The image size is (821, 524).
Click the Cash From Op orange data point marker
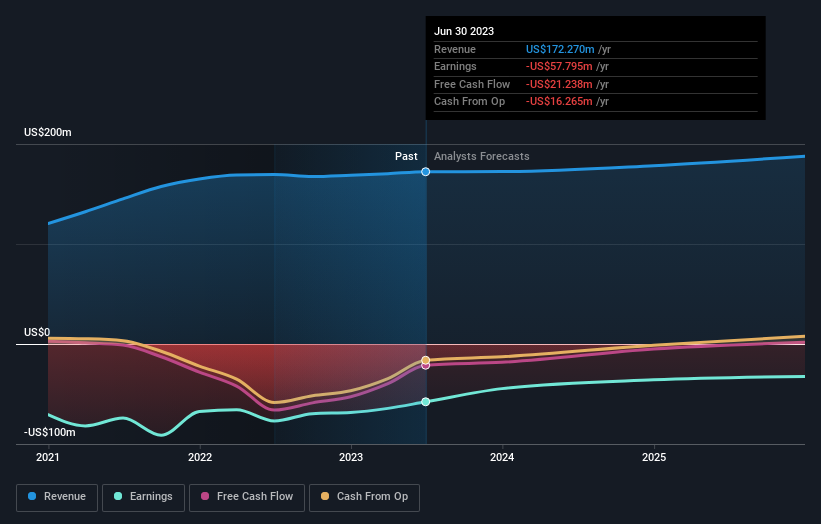[x=426, y=360]
